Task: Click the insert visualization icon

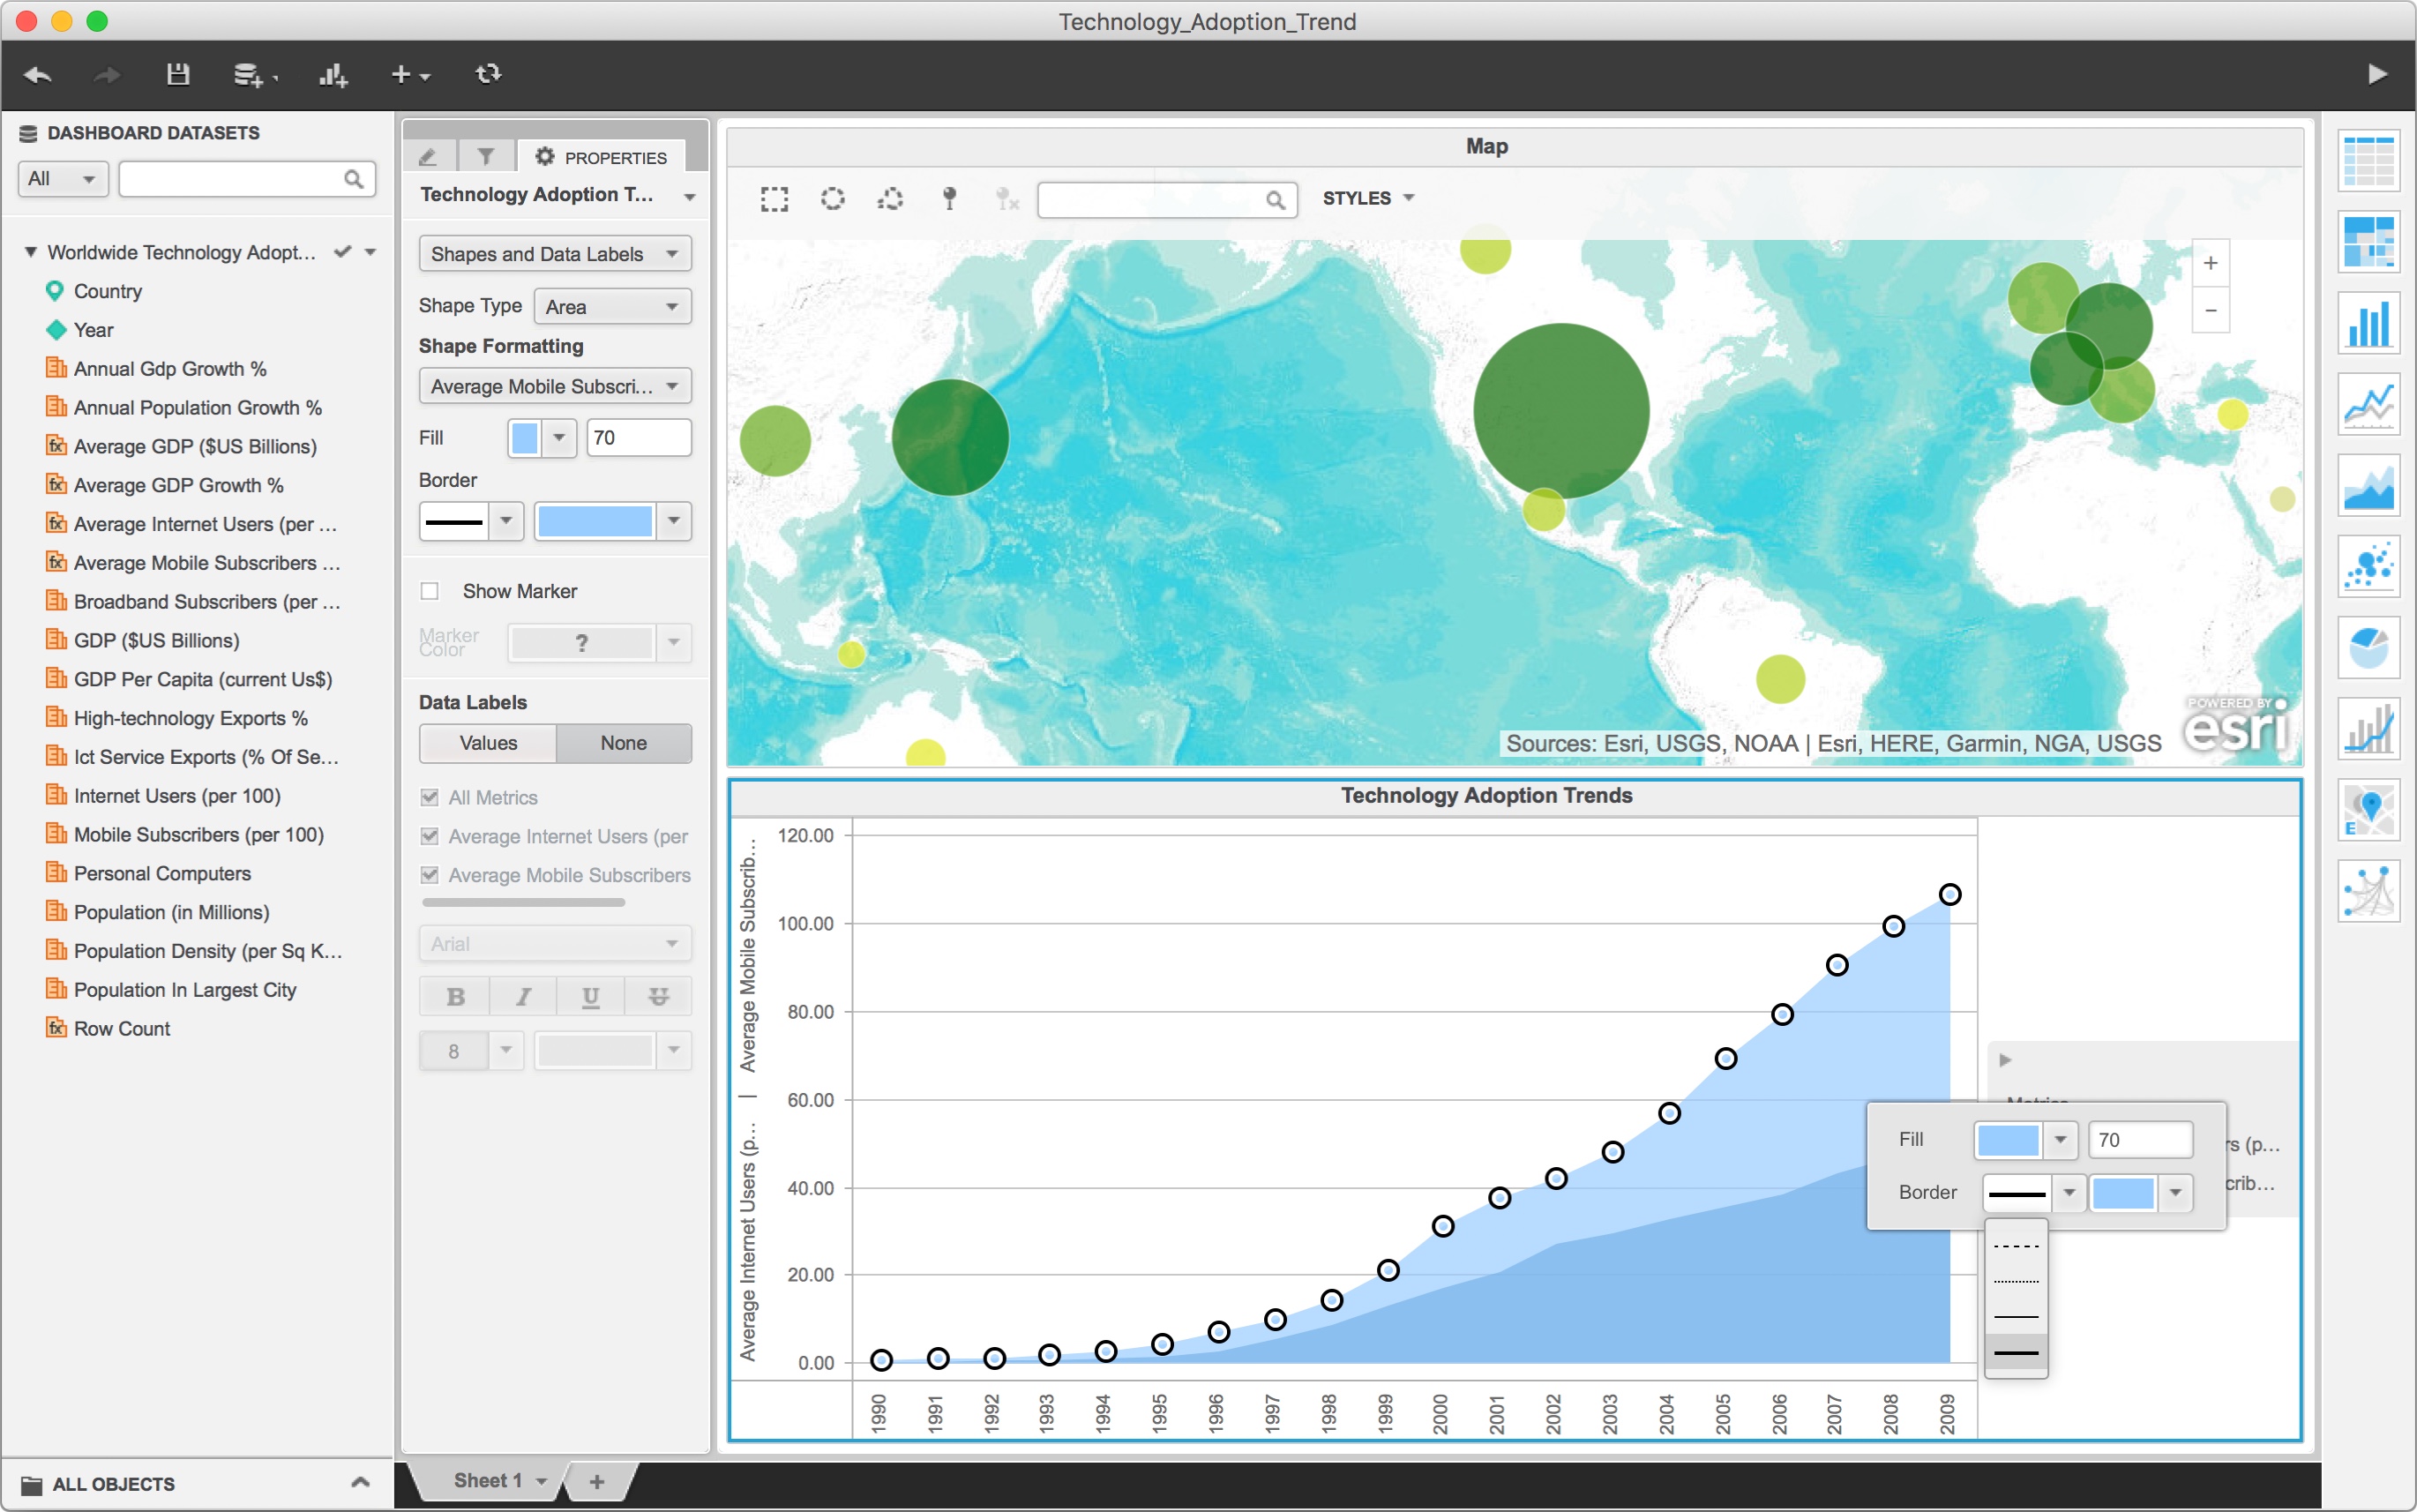Action: [333, 75]
